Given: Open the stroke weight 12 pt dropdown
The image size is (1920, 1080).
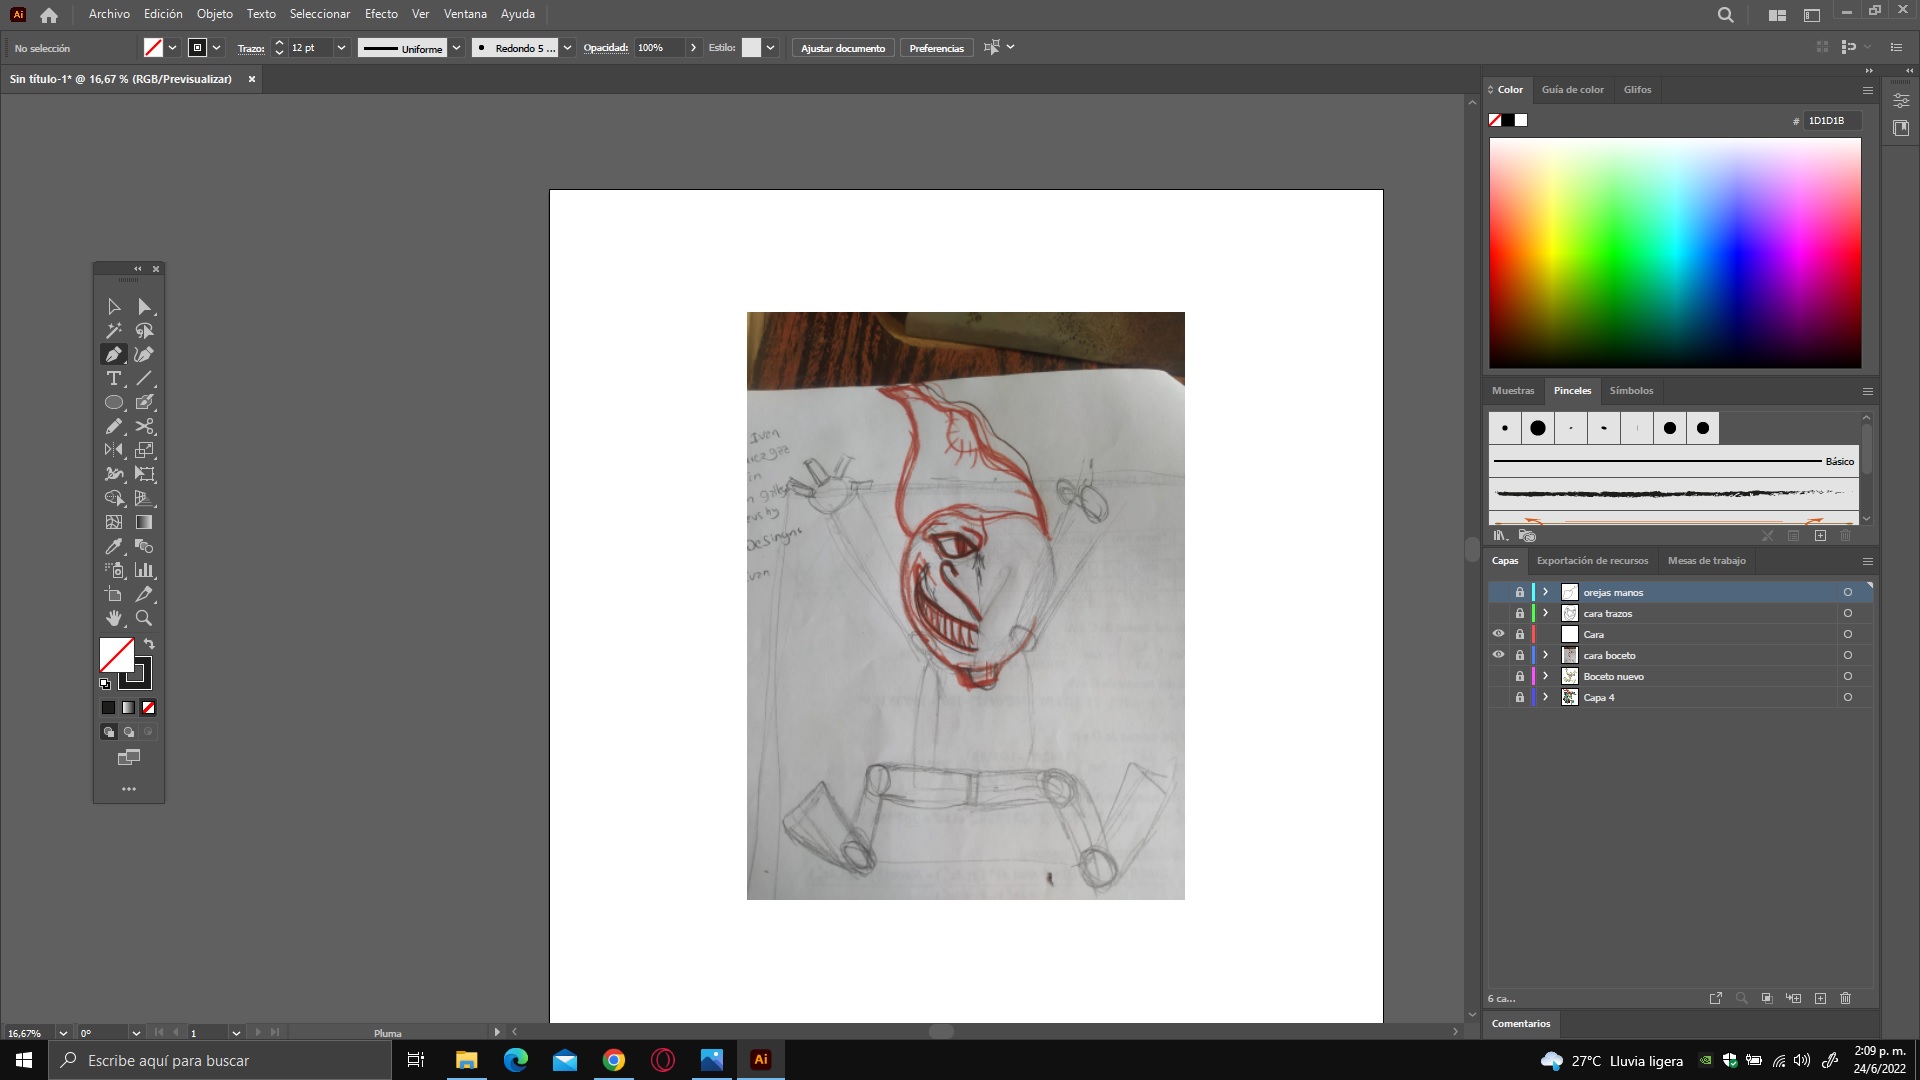Looking at the screenshot, I should tap(341, 48).
